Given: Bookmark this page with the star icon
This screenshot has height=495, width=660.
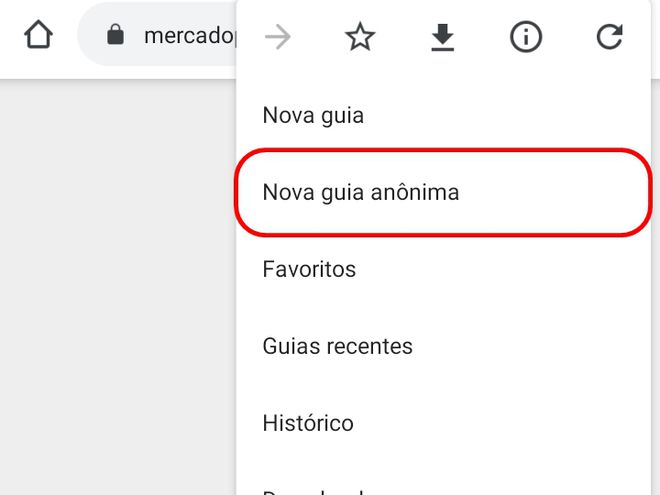Looking at the screenshot, I should click(360, 37).
